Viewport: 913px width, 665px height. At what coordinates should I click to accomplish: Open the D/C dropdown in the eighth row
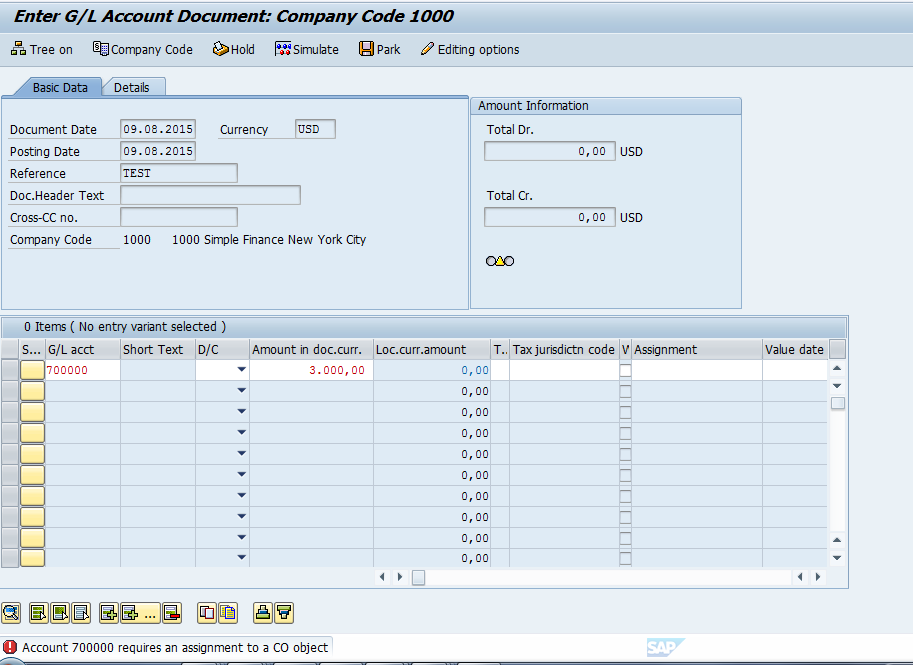242,517
